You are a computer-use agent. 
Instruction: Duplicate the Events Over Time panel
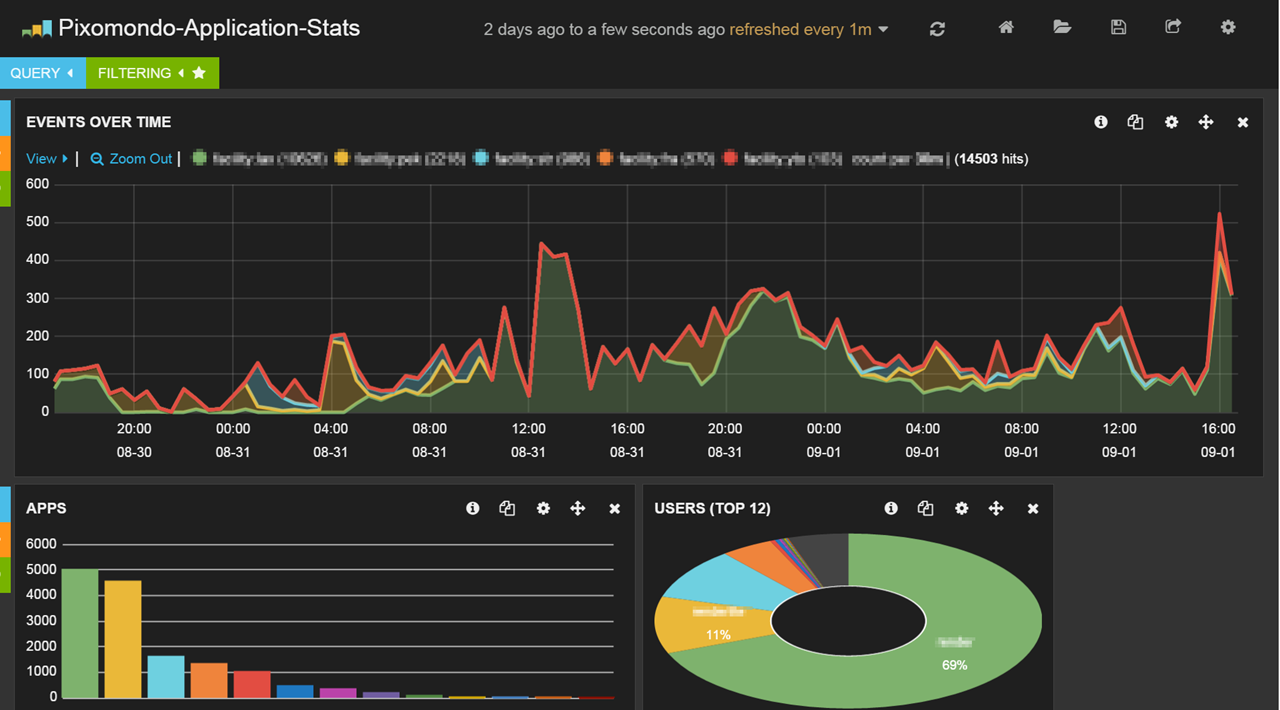click(x=1135, y=122)
